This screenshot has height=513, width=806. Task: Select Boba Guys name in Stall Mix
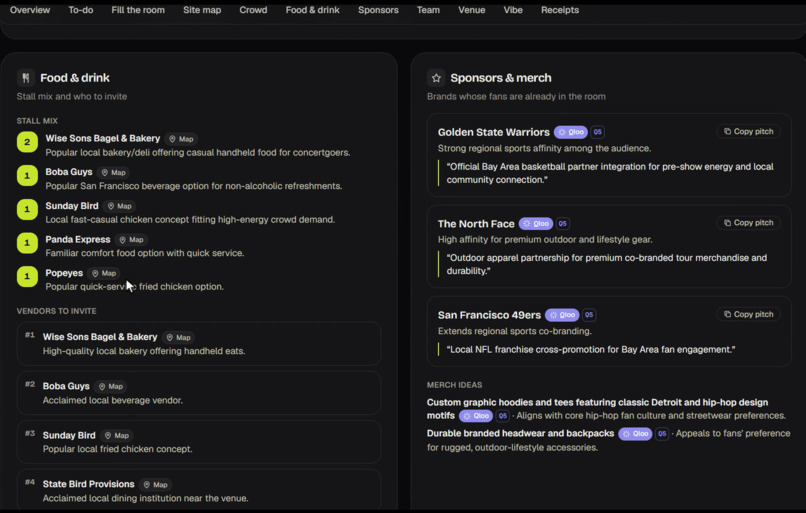pos(69,172)
